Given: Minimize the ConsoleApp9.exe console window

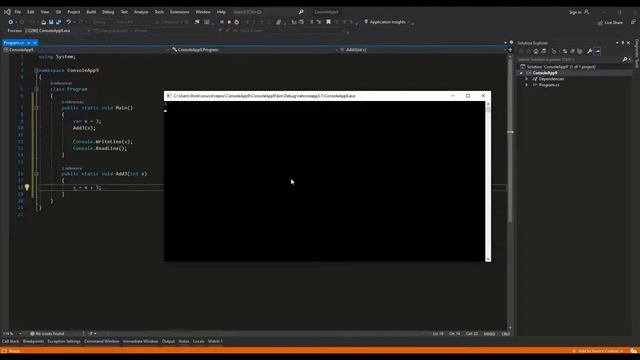Looking at the screenshot, I should coord(453,96).
